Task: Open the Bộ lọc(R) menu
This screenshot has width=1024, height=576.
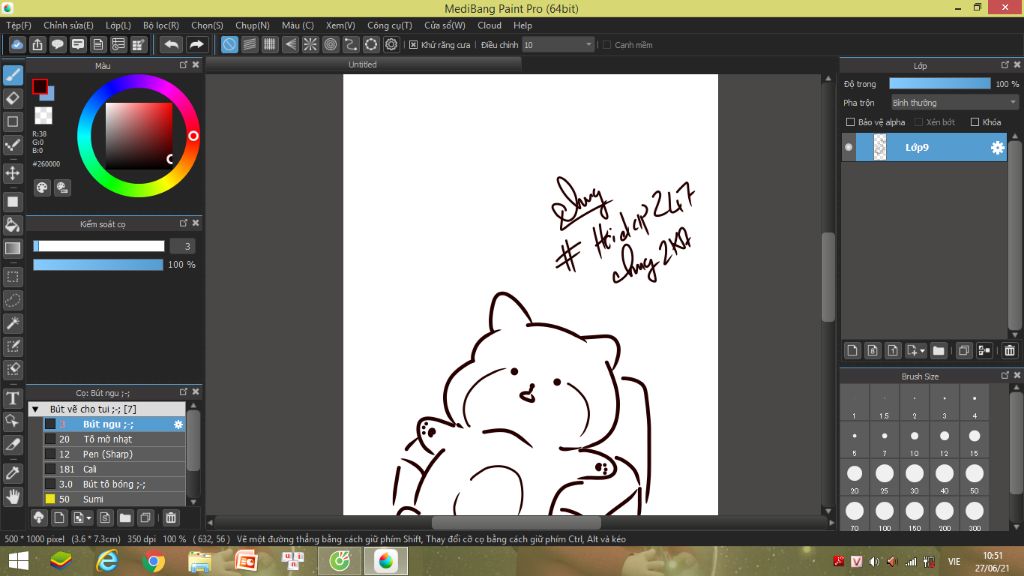Action: point(161,25)
